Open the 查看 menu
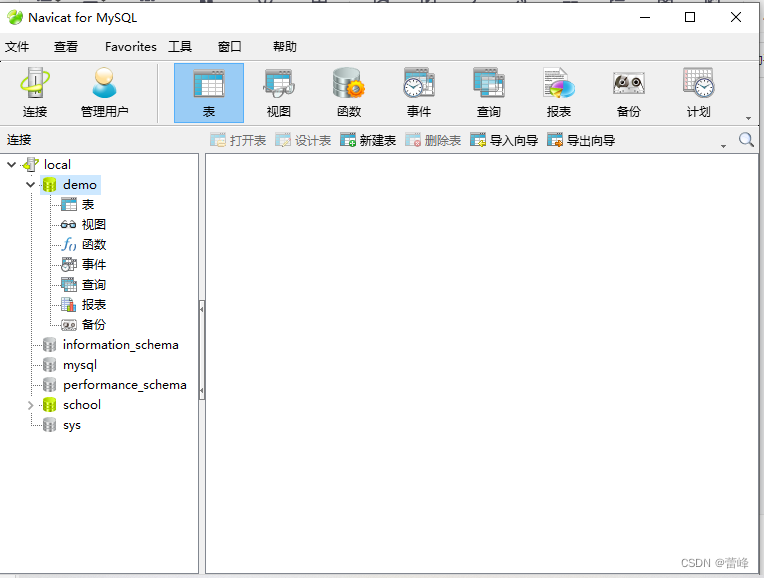The width and height of the screenshot is (764, 578). [x=66, y=47]
